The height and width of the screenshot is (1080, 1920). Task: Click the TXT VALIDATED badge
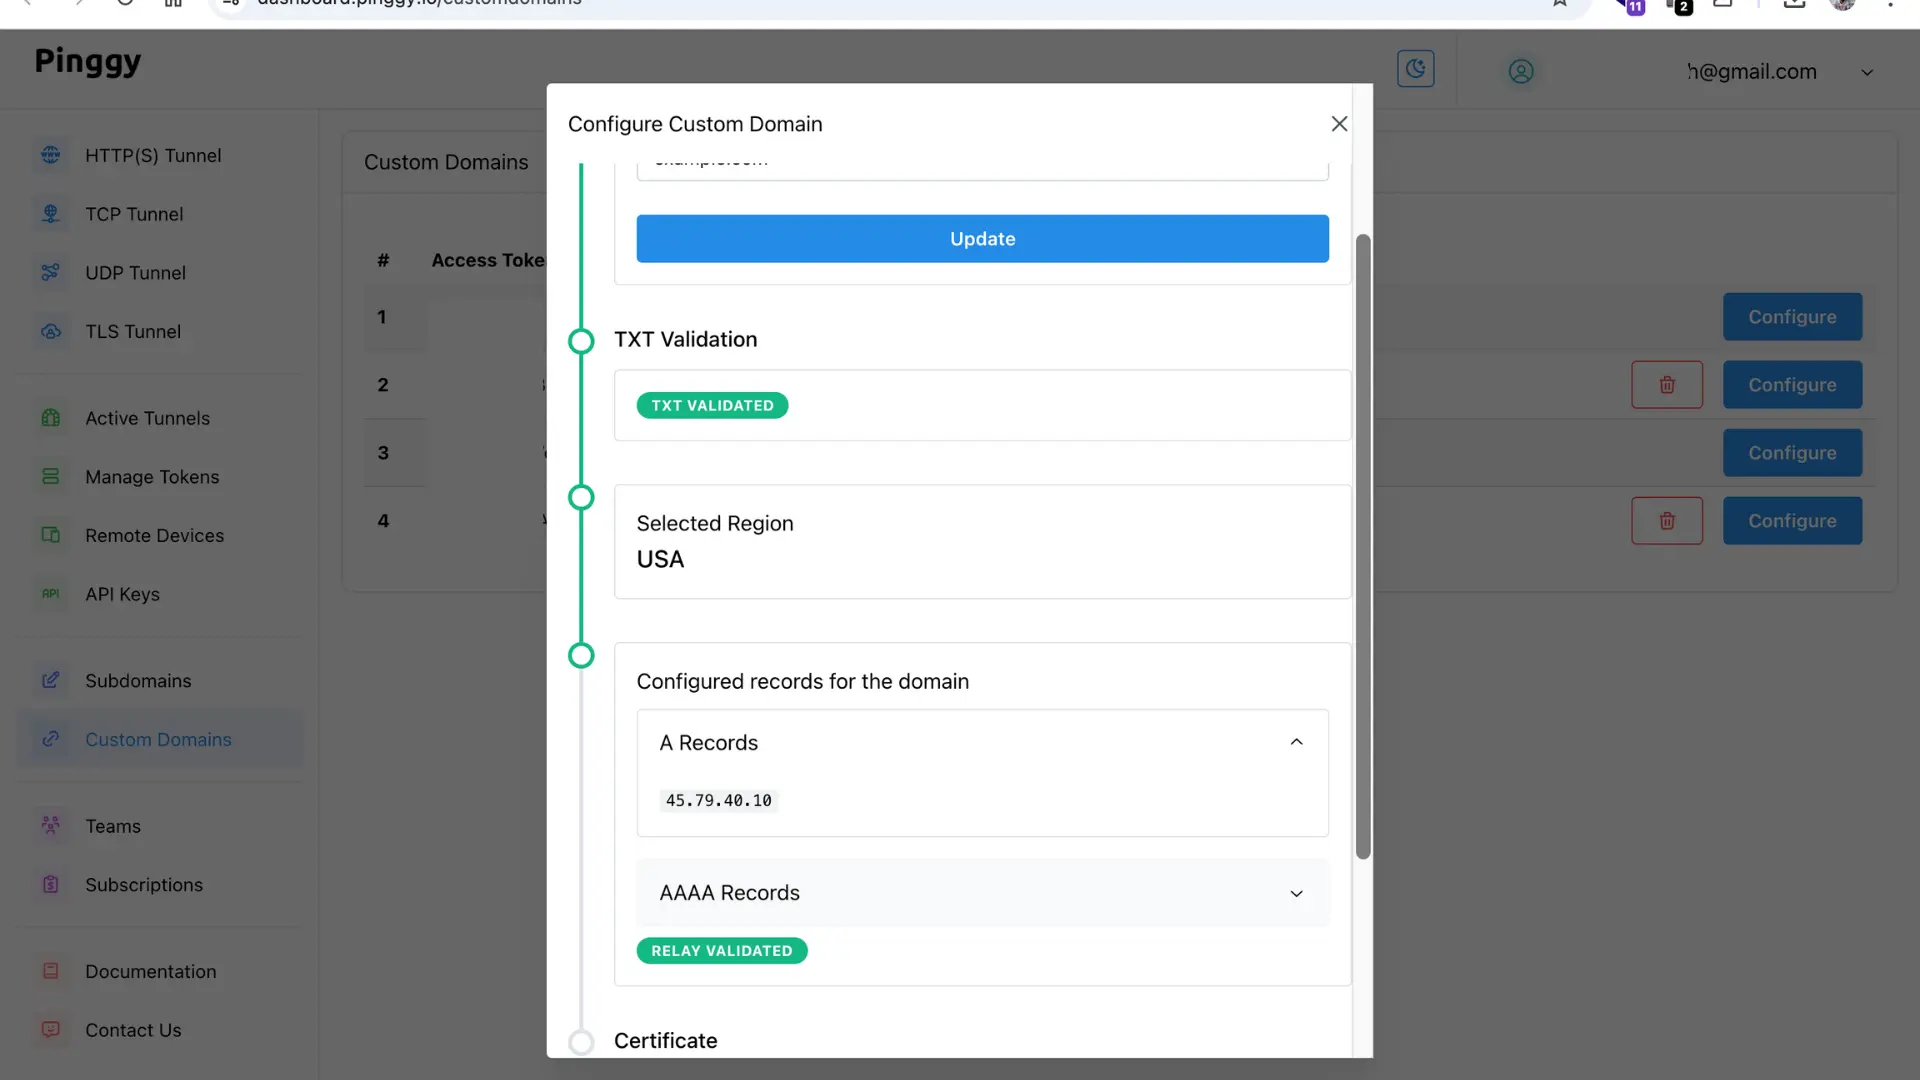point(712,405)
